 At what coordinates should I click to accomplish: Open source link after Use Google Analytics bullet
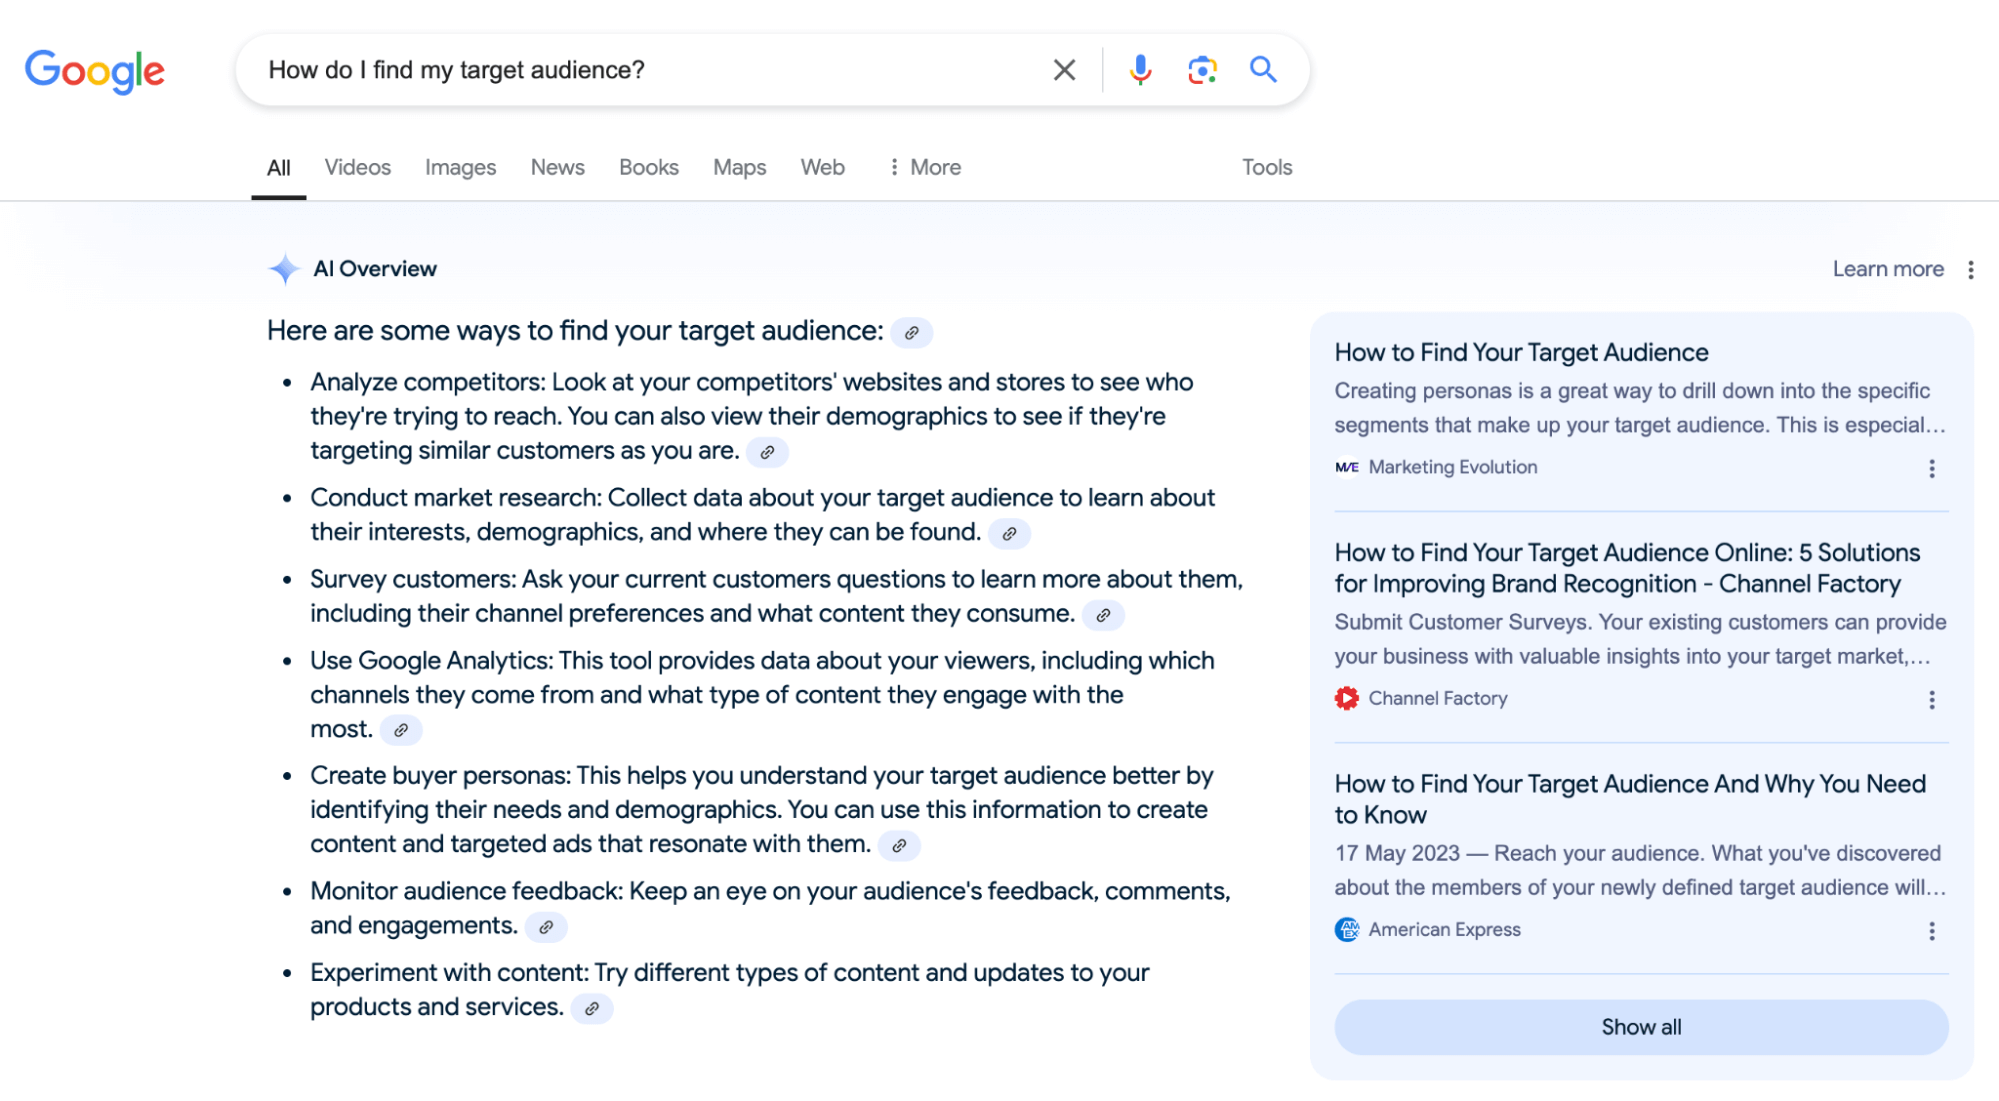coord(401,730)
